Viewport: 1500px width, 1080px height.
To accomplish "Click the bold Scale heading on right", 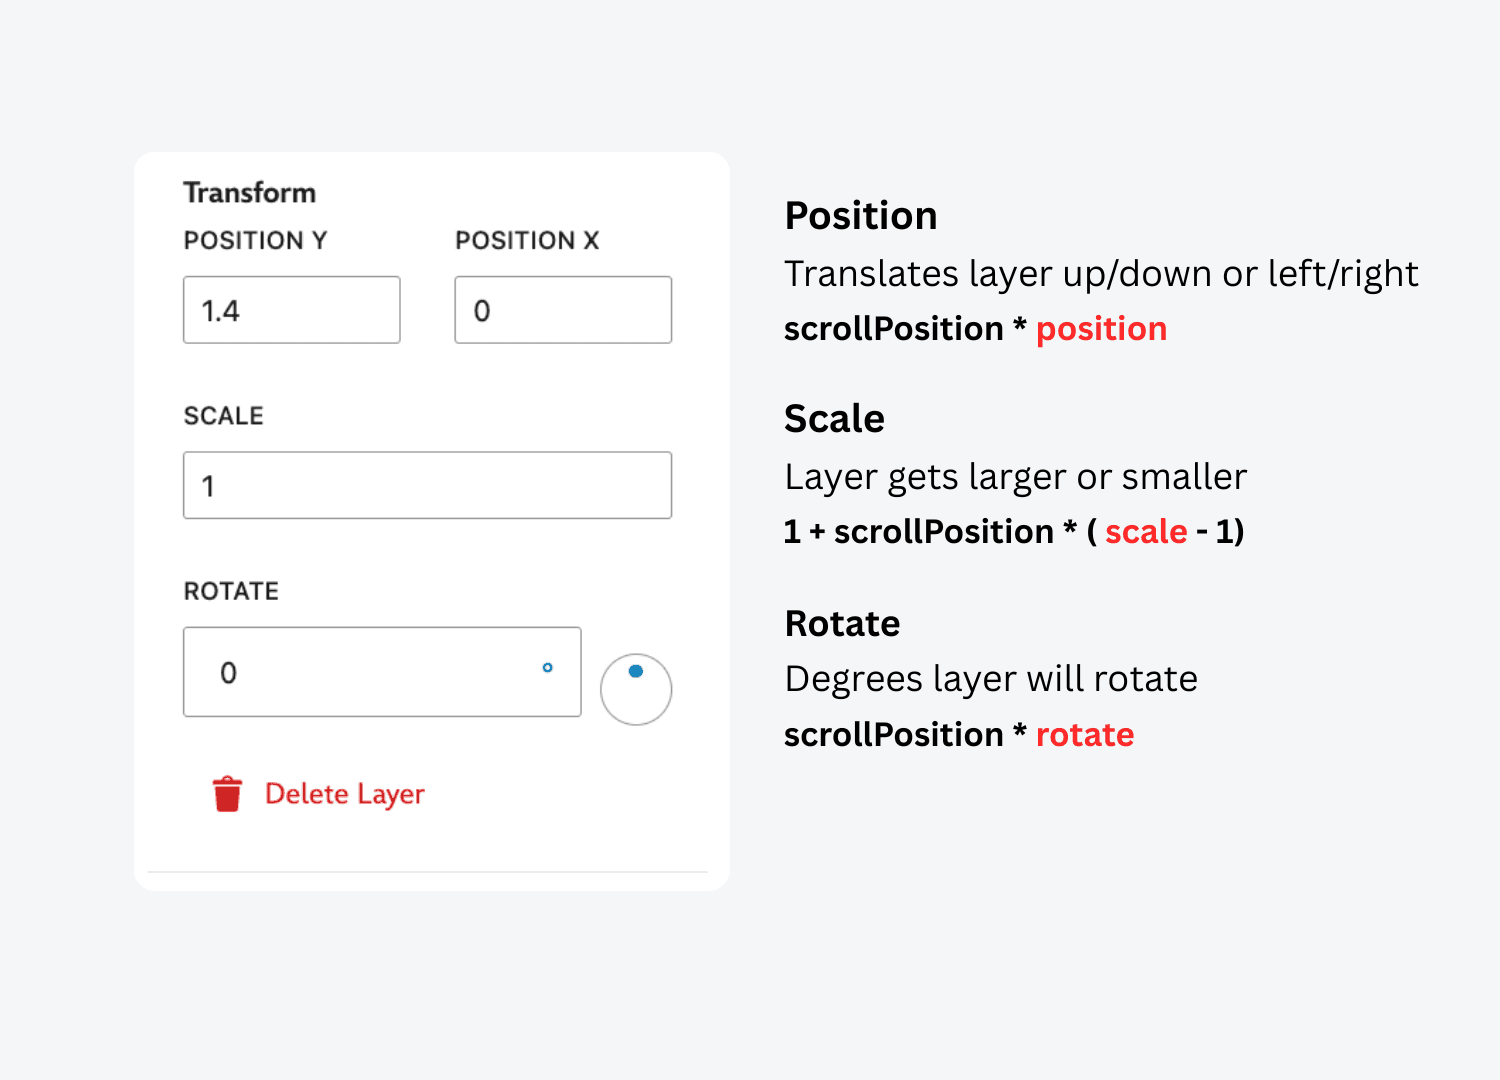I will (834, 419).
